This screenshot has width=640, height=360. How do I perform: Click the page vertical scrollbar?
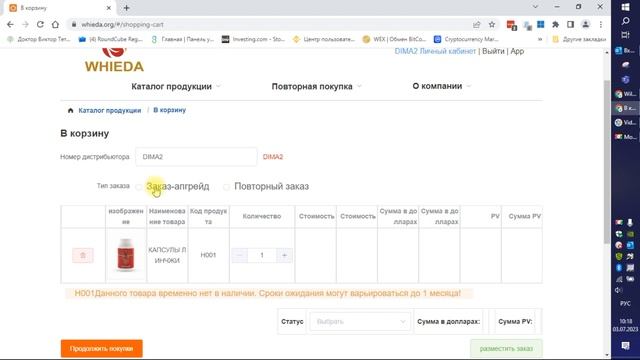click(607, 161)
